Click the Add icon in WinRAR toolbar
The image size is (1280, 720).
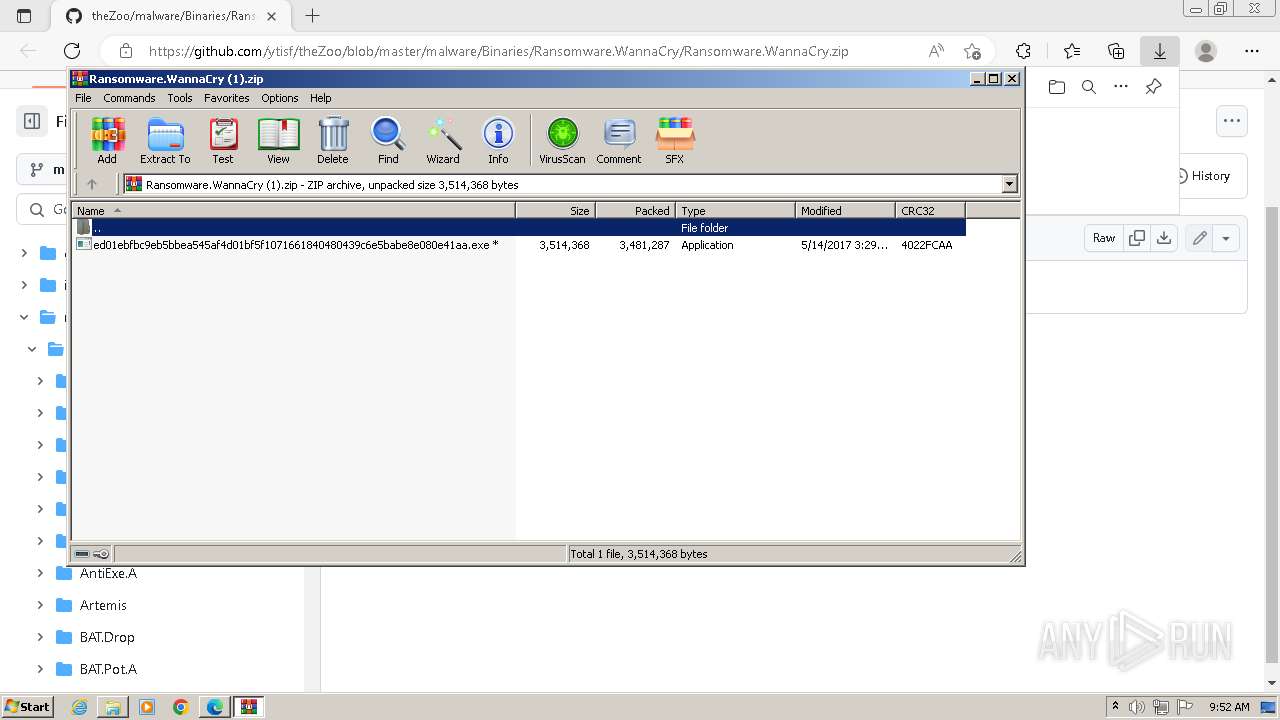point(107,140)
